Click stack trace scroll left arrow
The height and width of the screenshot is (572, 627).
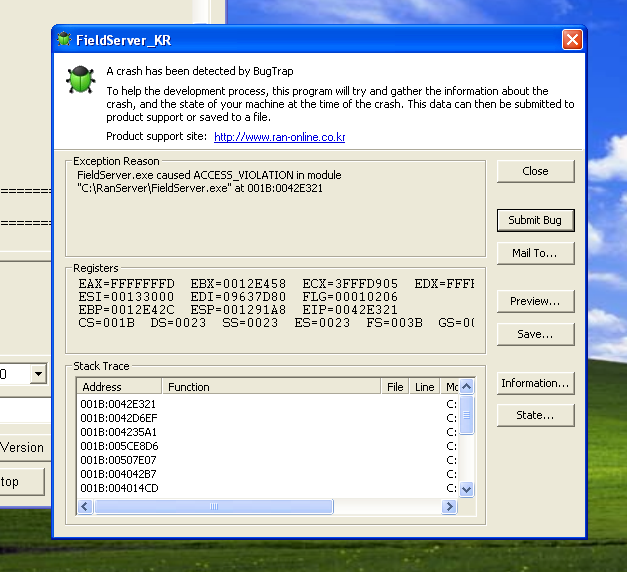pyautogui.click(x=85, y=507)
